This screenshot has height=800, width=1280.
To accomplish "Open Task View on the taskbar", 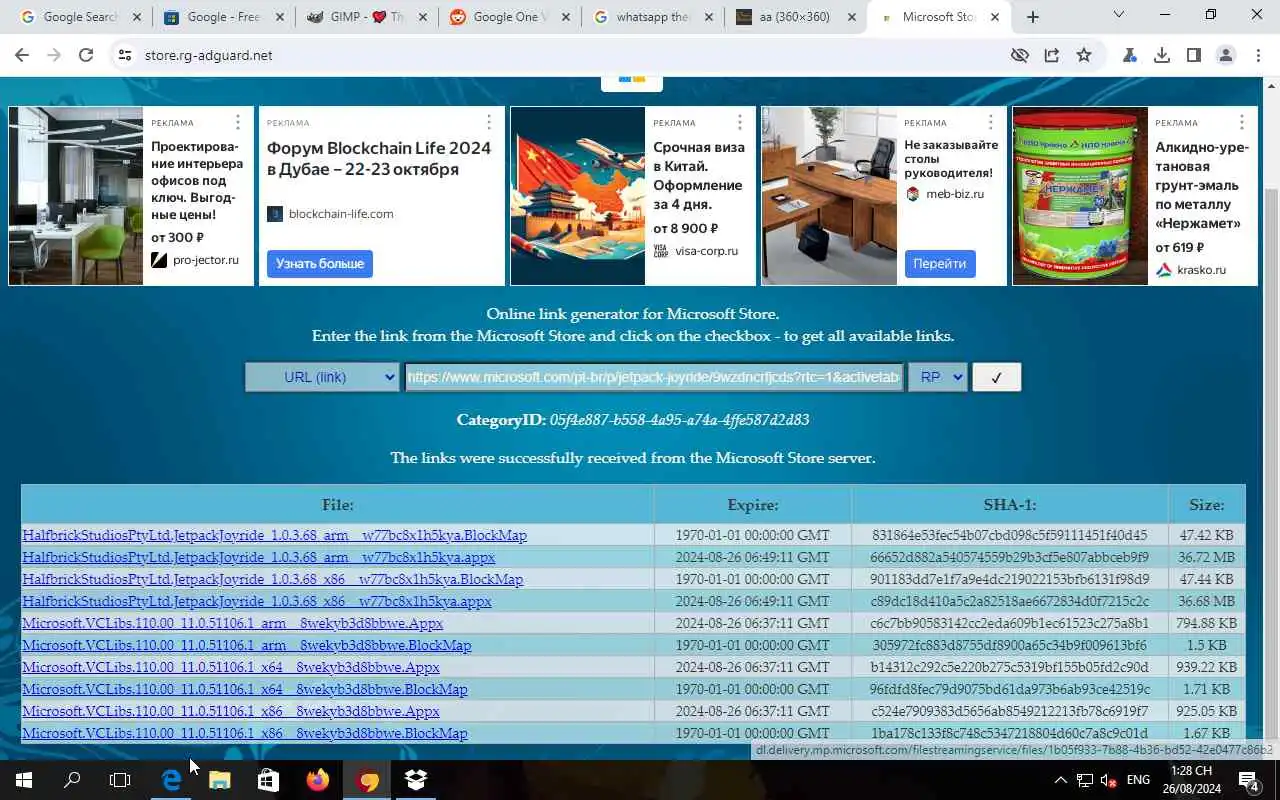I will [120, 780].
